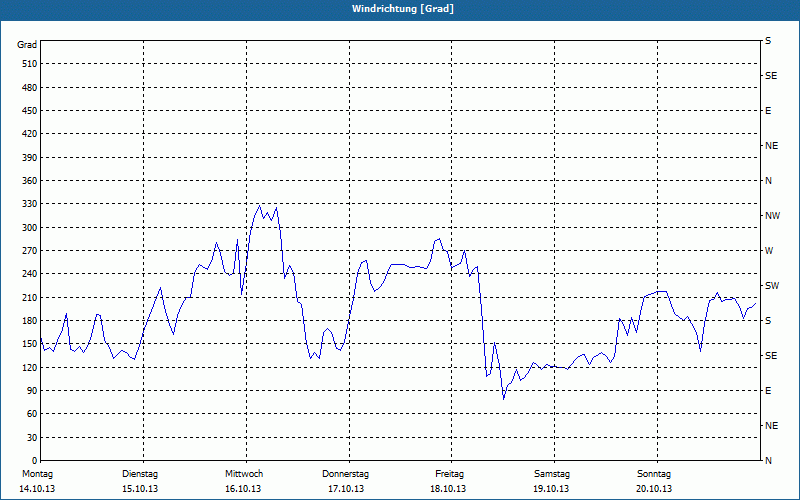Click the Sonntag day label
800x500 pixels.
[654, 474]
